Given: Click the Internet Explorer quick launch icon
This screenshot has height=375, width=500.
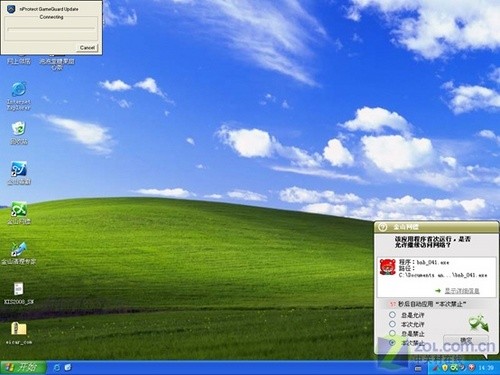Looking at the screenshot, I should point(57,368).
